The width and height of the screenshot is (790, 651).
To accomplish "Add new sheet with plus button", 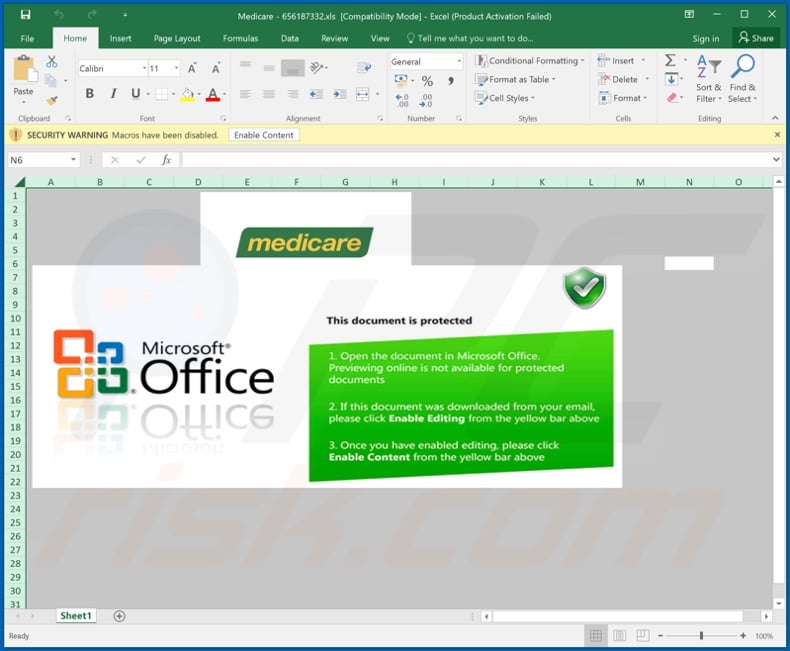I will tap(119, 616).
